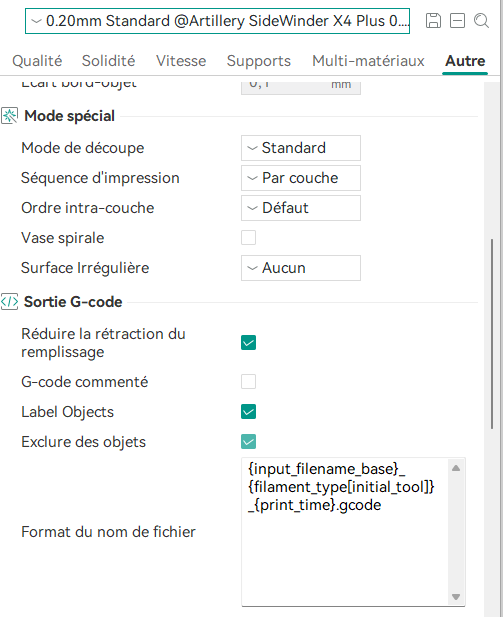Switch to the Solidité tab
The width and height of the screenshot is (503, 617).
(108, 61)
